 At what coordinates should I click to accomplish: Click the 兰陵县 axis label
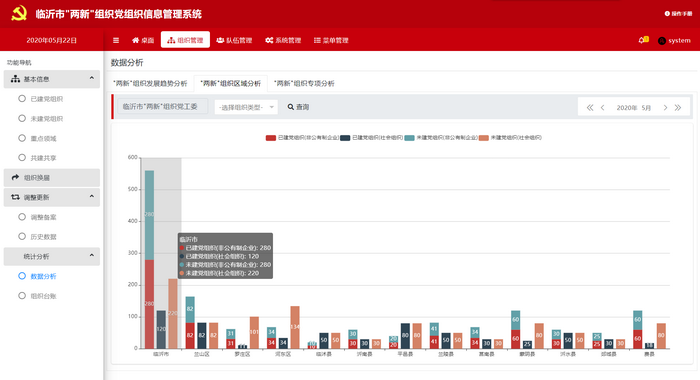click(x=446, y=354)
